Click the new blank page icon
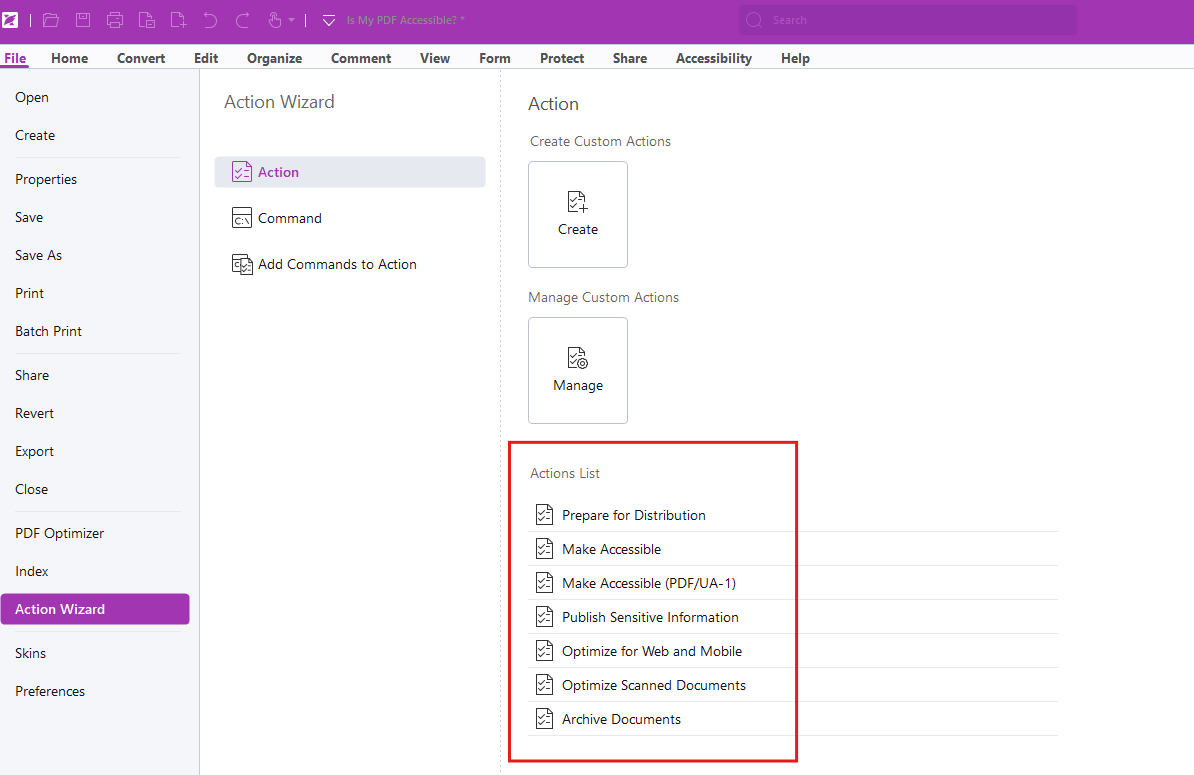The width and height of the screenshot is (1194, 775). click(x=178, y=20)
